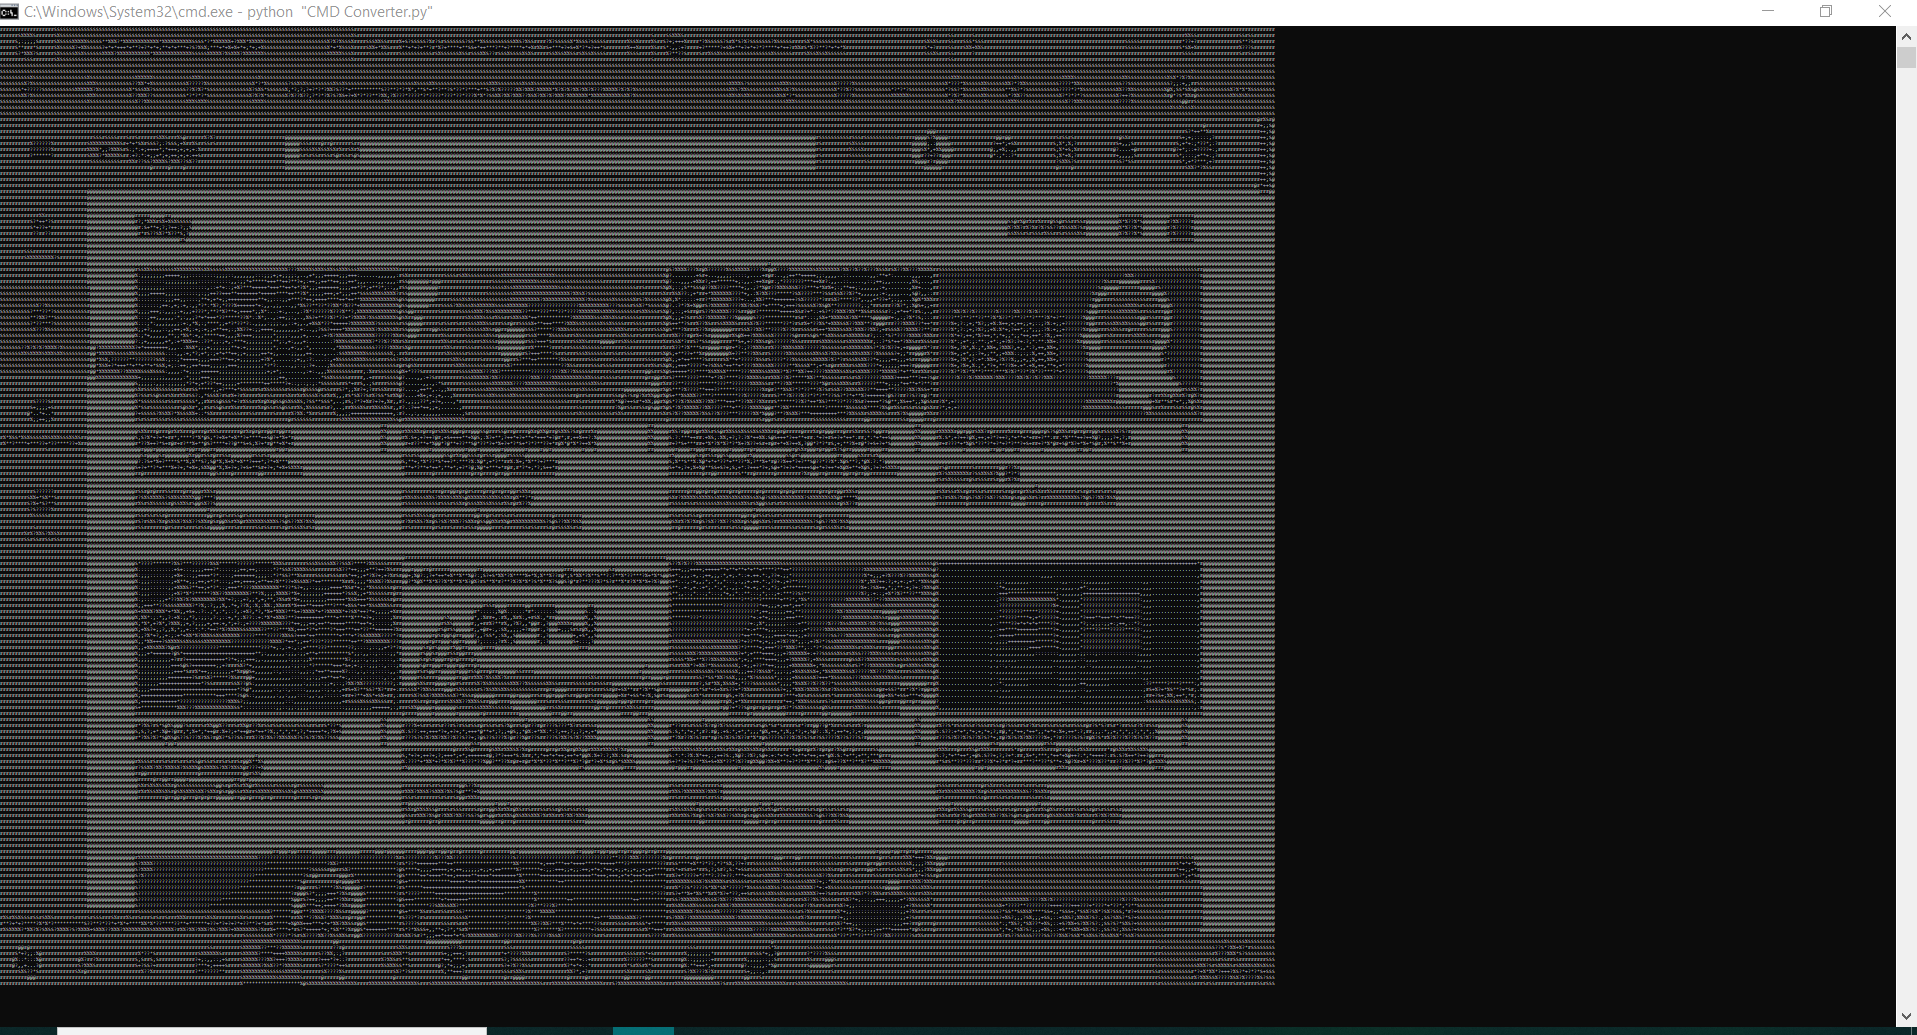
Task: Start voice search with the microphone icon
Action: [x=925, y=150]
